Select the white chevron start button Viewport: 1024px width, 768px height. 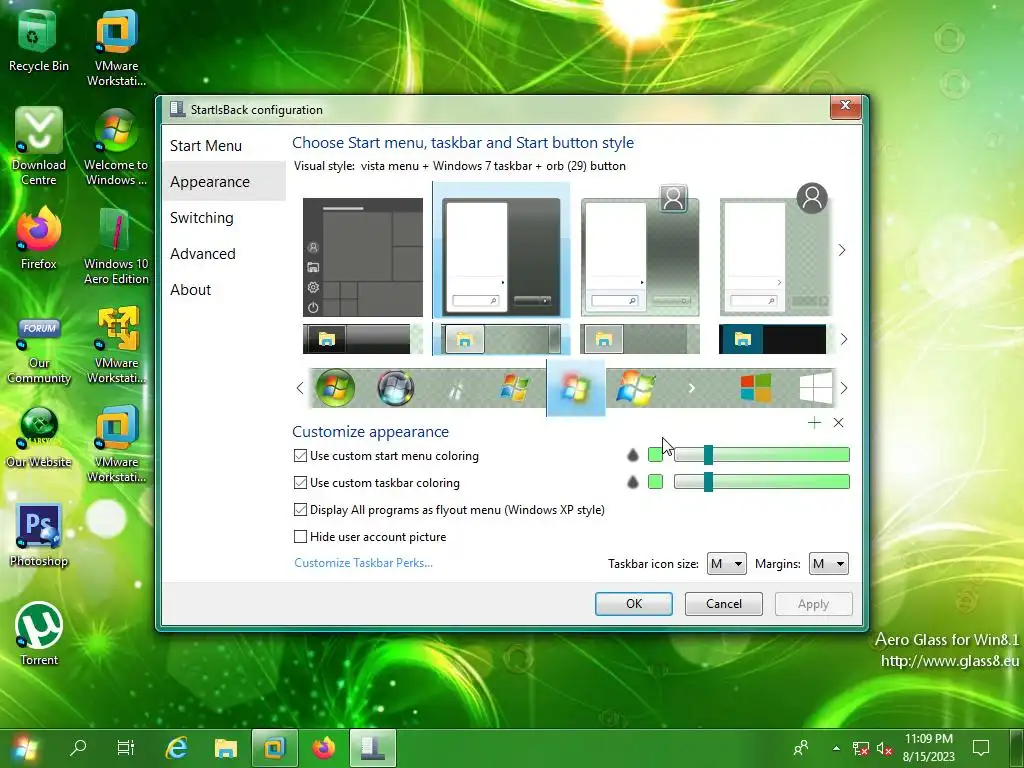[x=692, y=388]
